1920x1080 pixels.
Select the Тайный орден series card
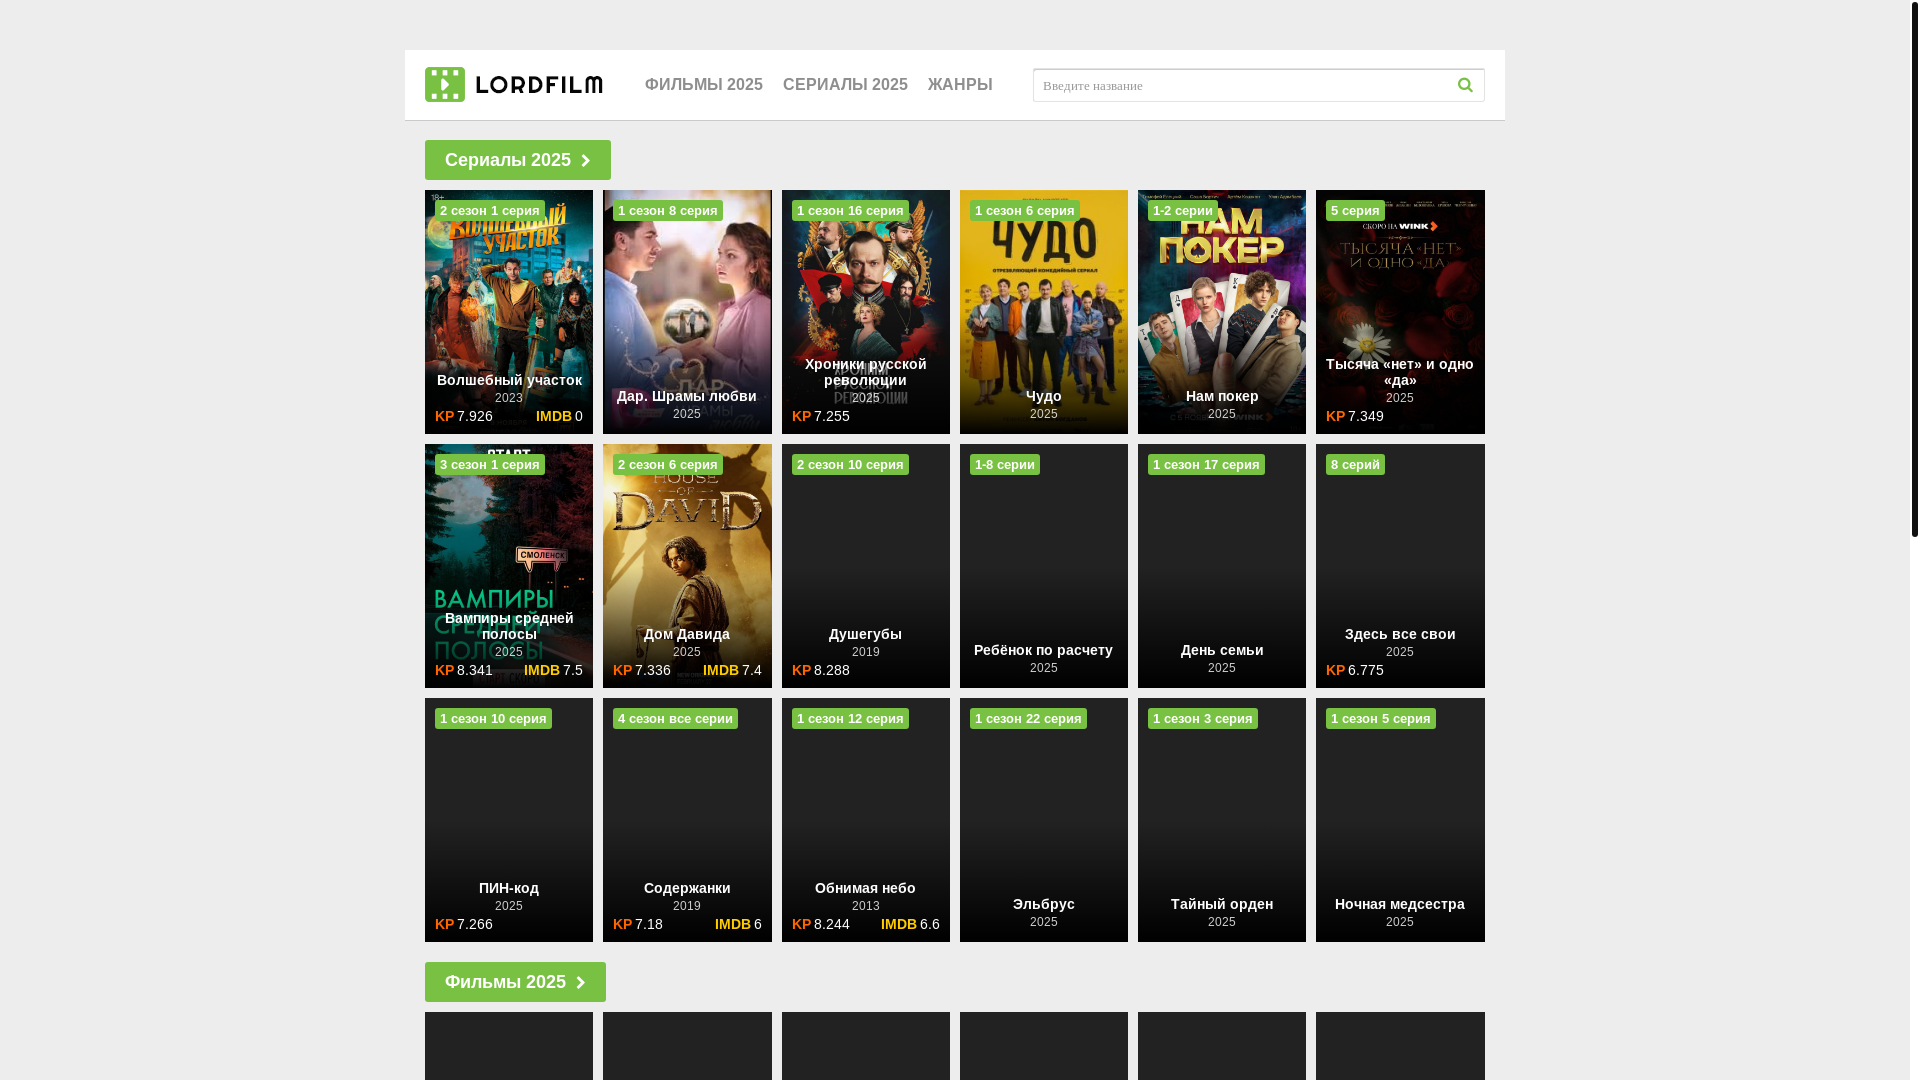tap(1222, 820)
